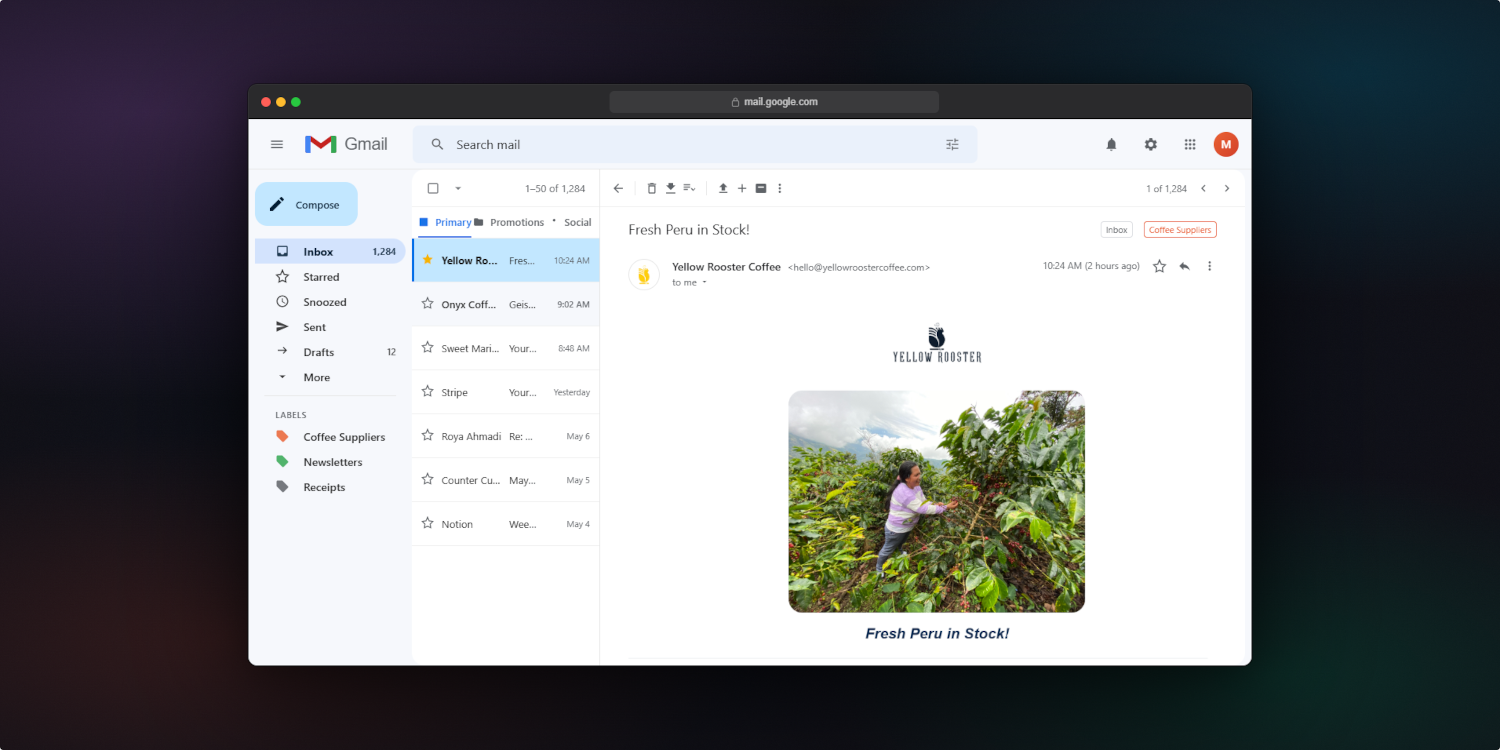
Task: Click the dark square icon in email toolbar
Action: point(761,188)
